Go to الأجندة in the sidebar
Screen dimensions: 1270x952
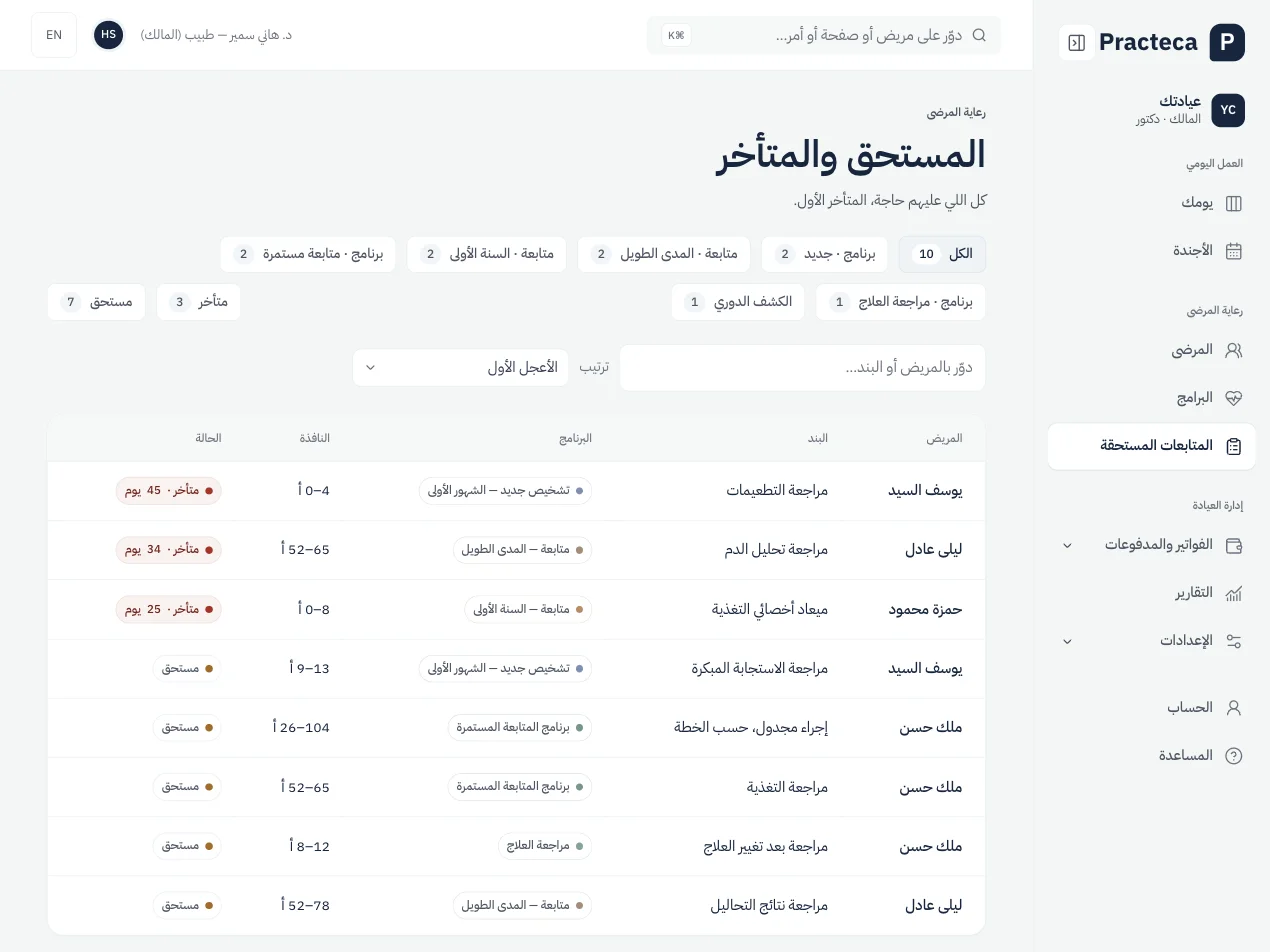pyautogui.click(x=1151, y=251)
